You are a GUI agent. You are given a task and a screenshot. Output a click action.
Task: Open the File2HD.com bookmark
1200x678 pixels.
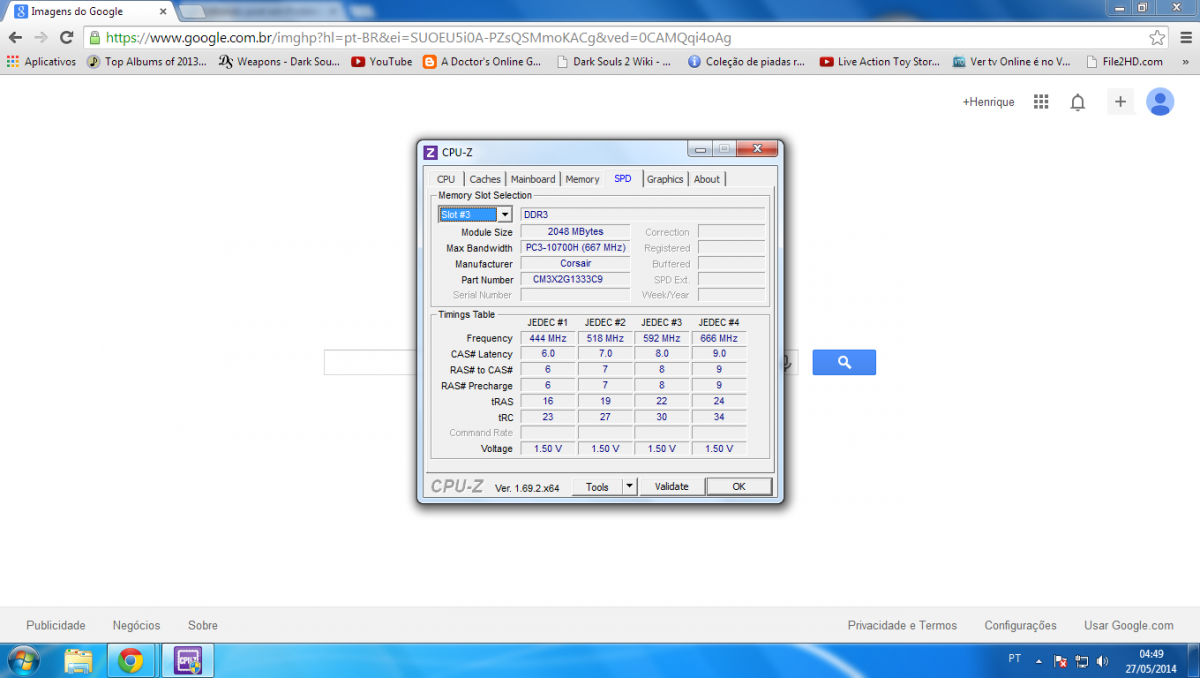tap(1124, 61)
